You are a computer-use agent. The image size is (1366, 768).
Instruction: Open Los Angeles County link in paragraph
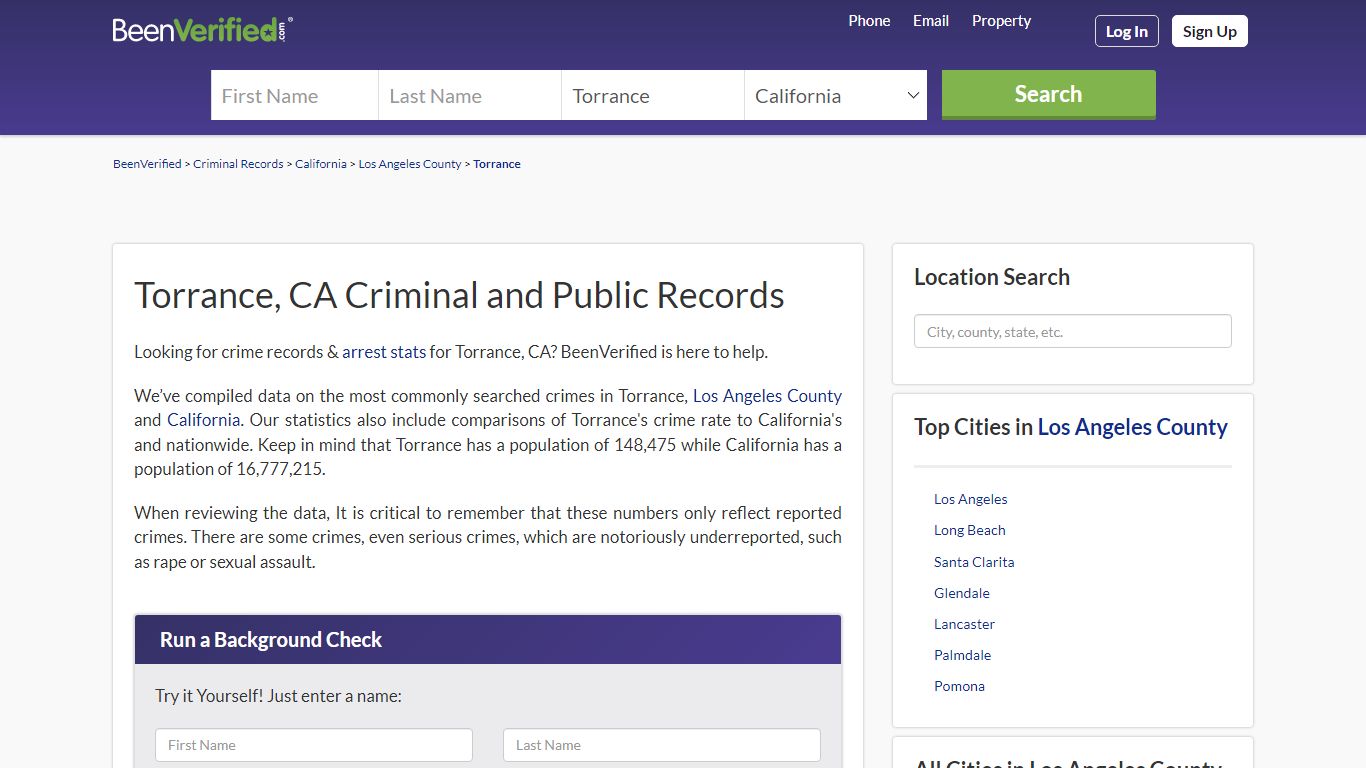click(x=767, y=396)
